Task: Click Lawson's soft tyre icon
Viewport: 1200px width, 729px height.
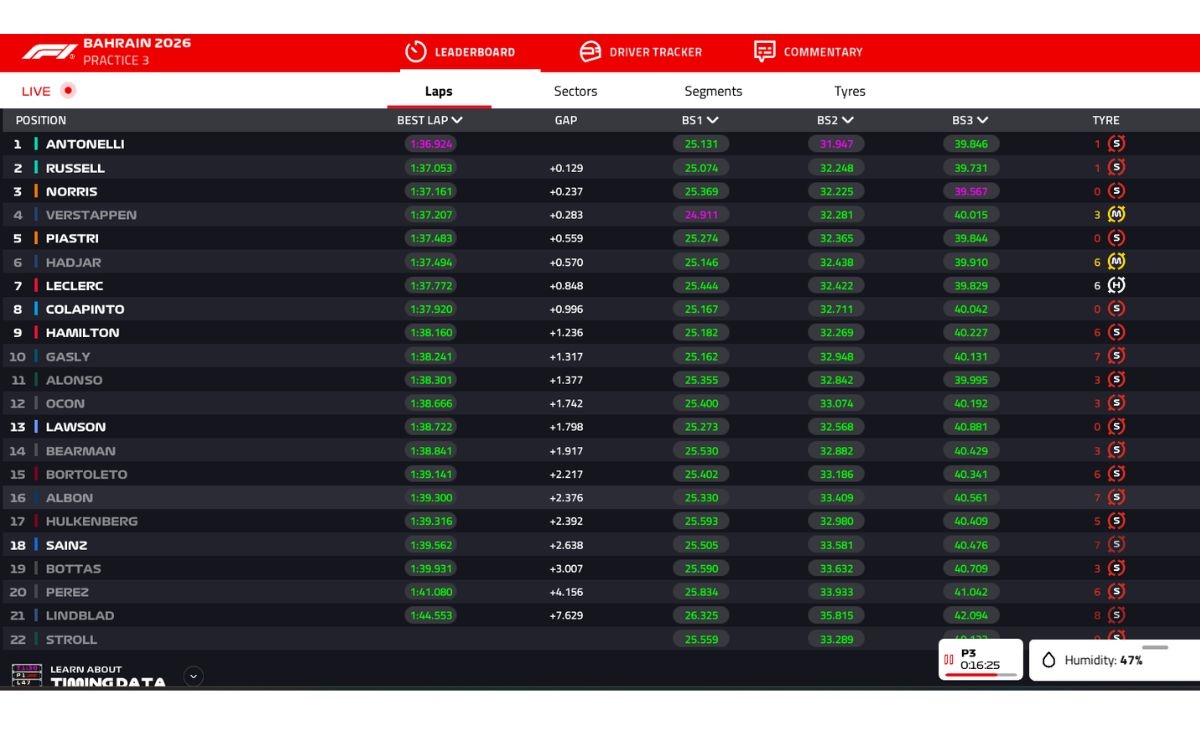Action: [1117, 427]
